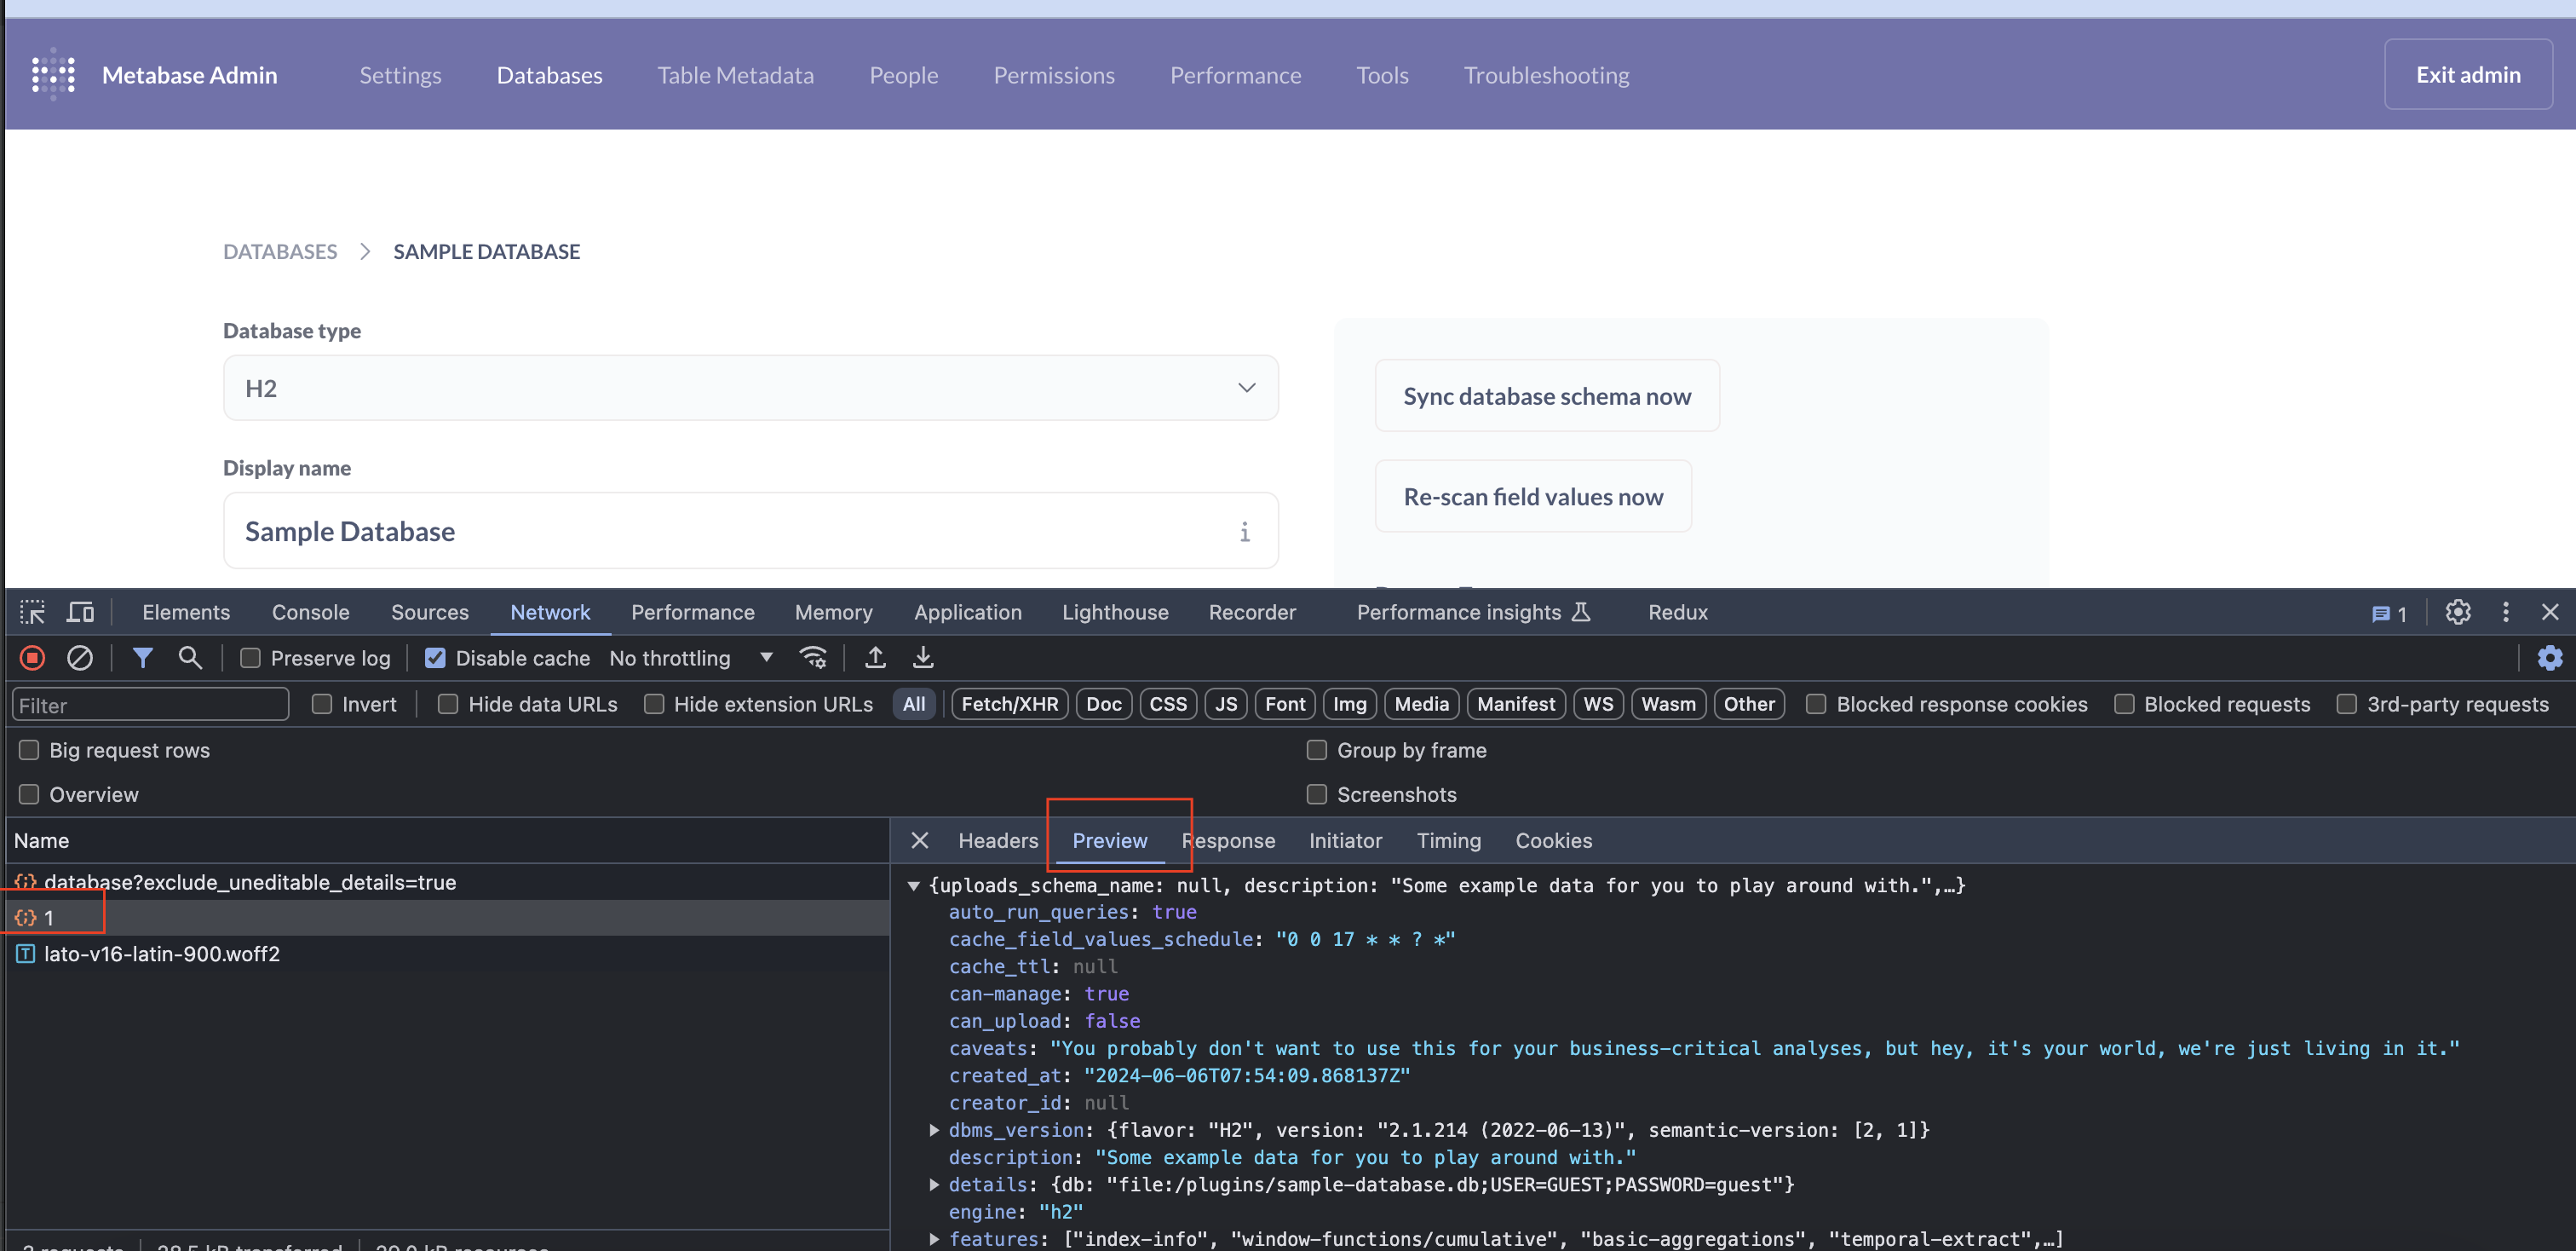This screenshot has width=2576, height=1251.
Task: Click Re-scan field values now
Action: (1533, 496)
